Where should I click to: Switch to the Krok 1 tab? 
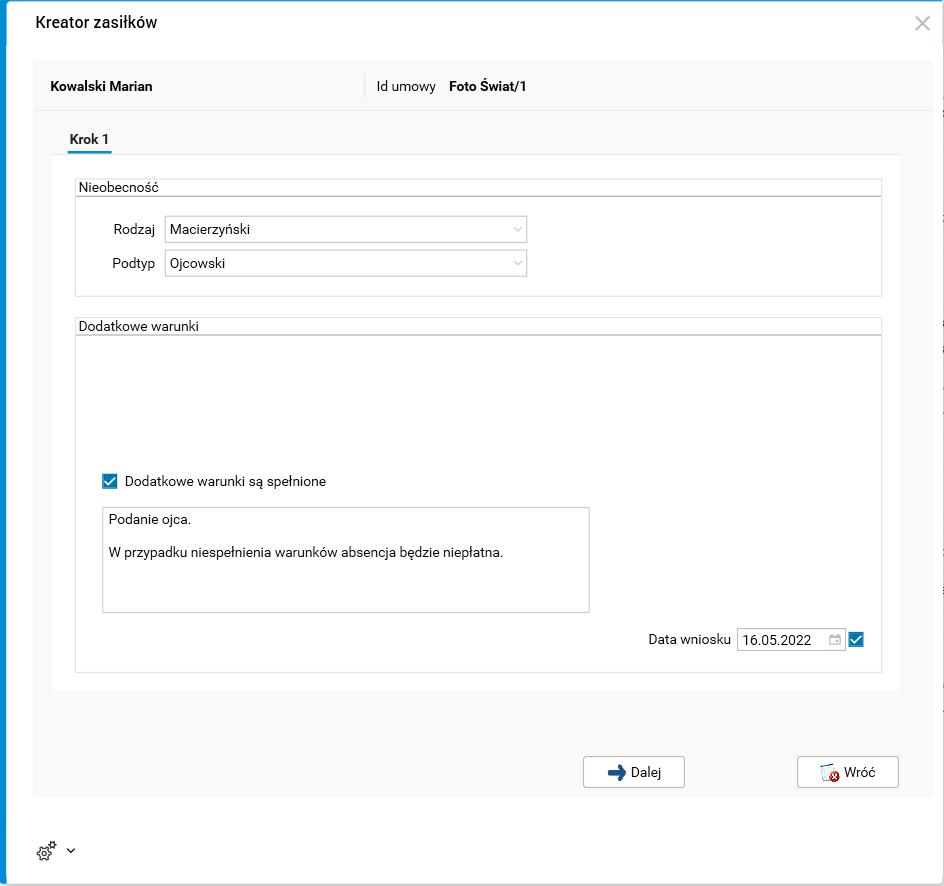[x=89, y=139]
